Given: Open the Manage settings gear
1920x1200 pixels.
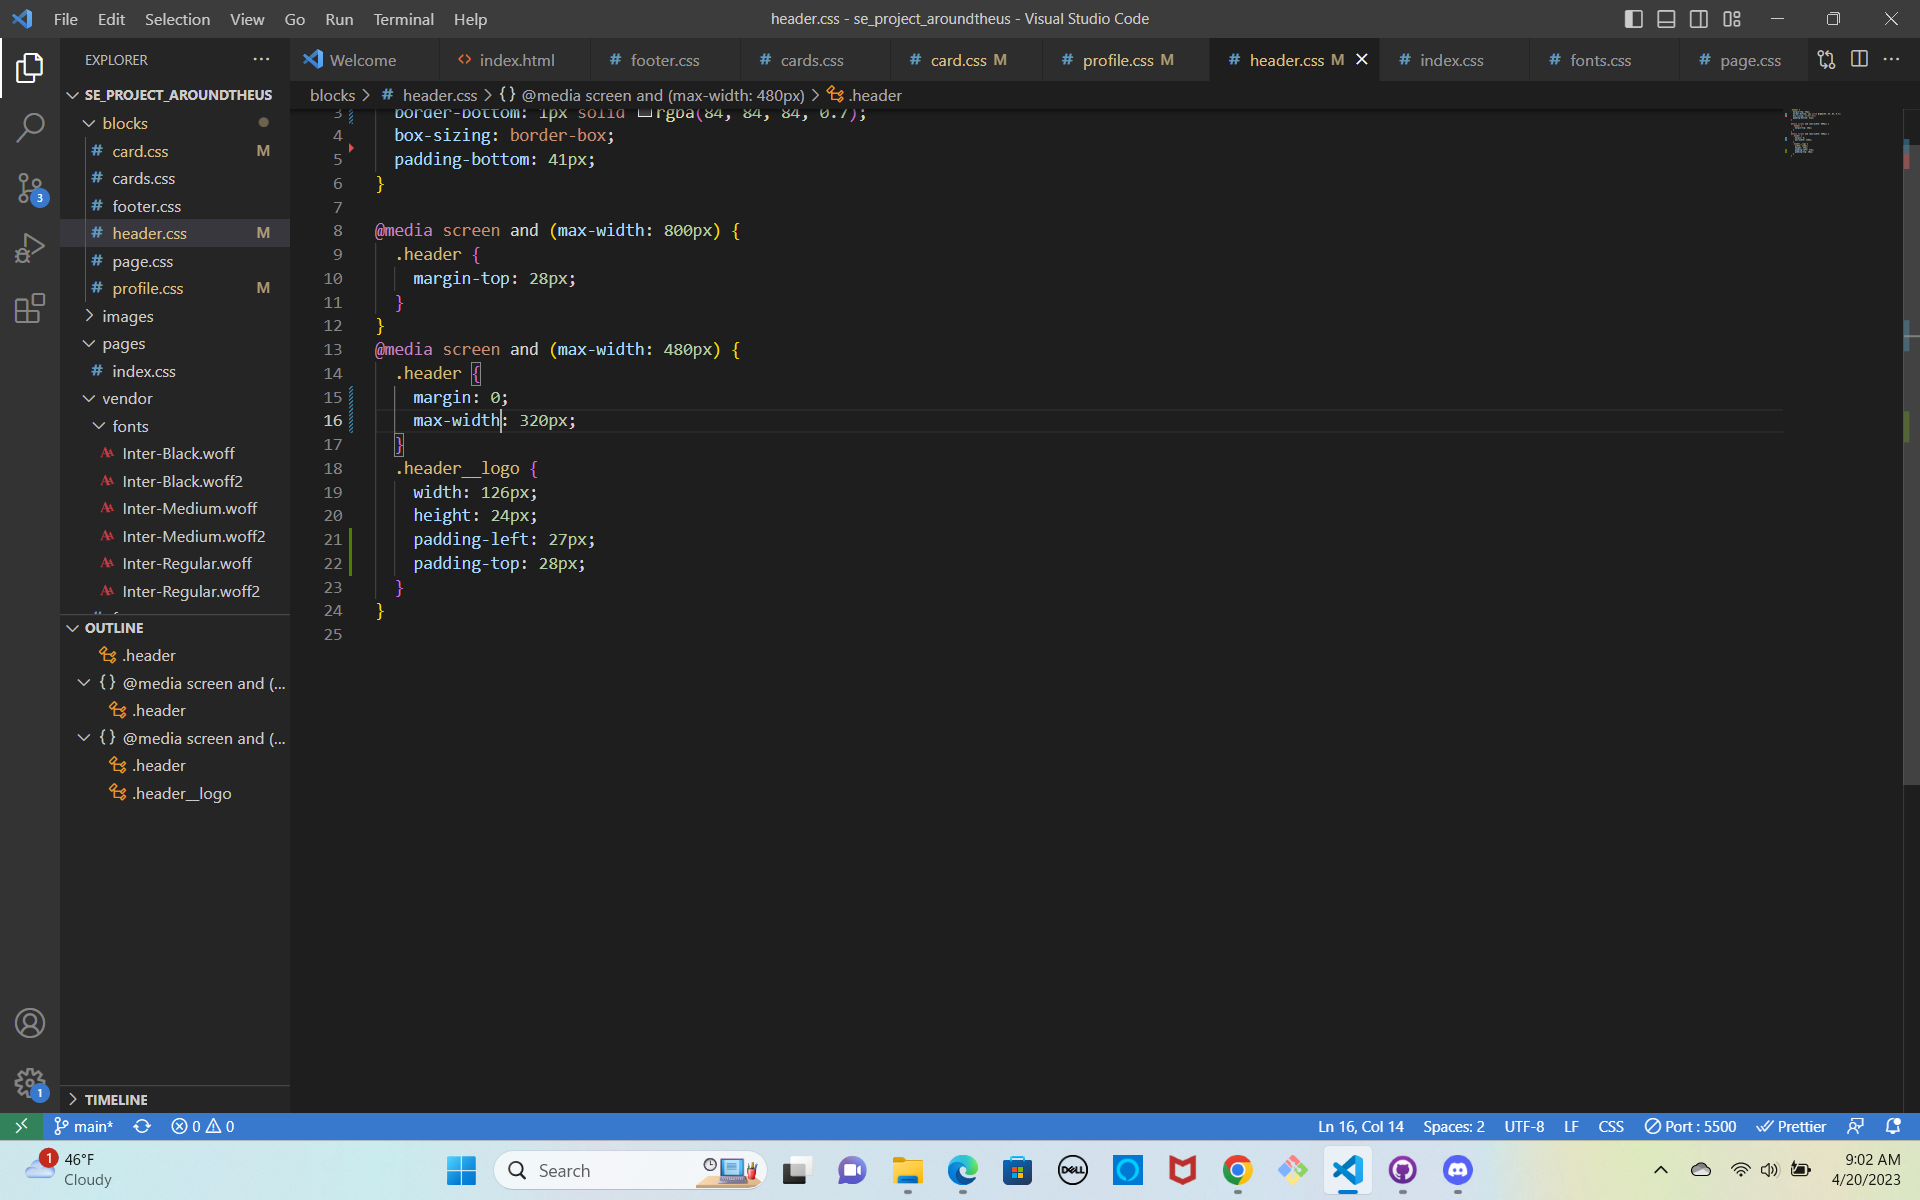Looking at the screenshot, I should pos(31,1083).
